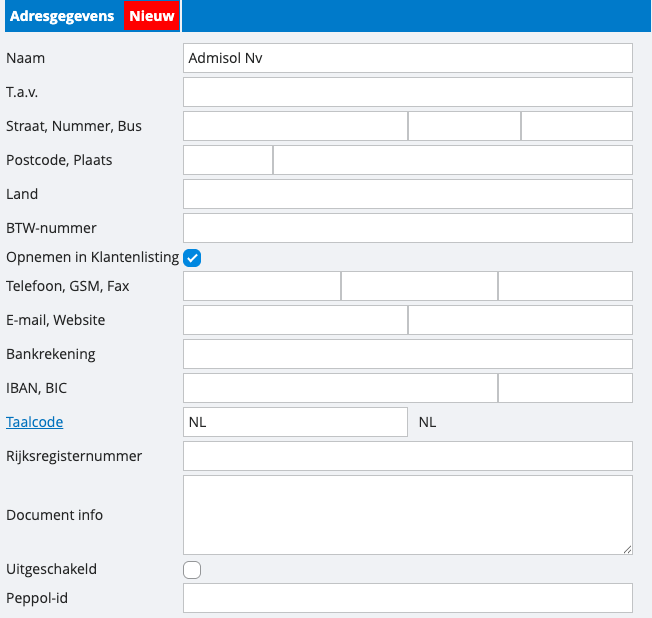The image size is (652, 618).
Task: Click the red Nieuw label
Action: [151, 16]
